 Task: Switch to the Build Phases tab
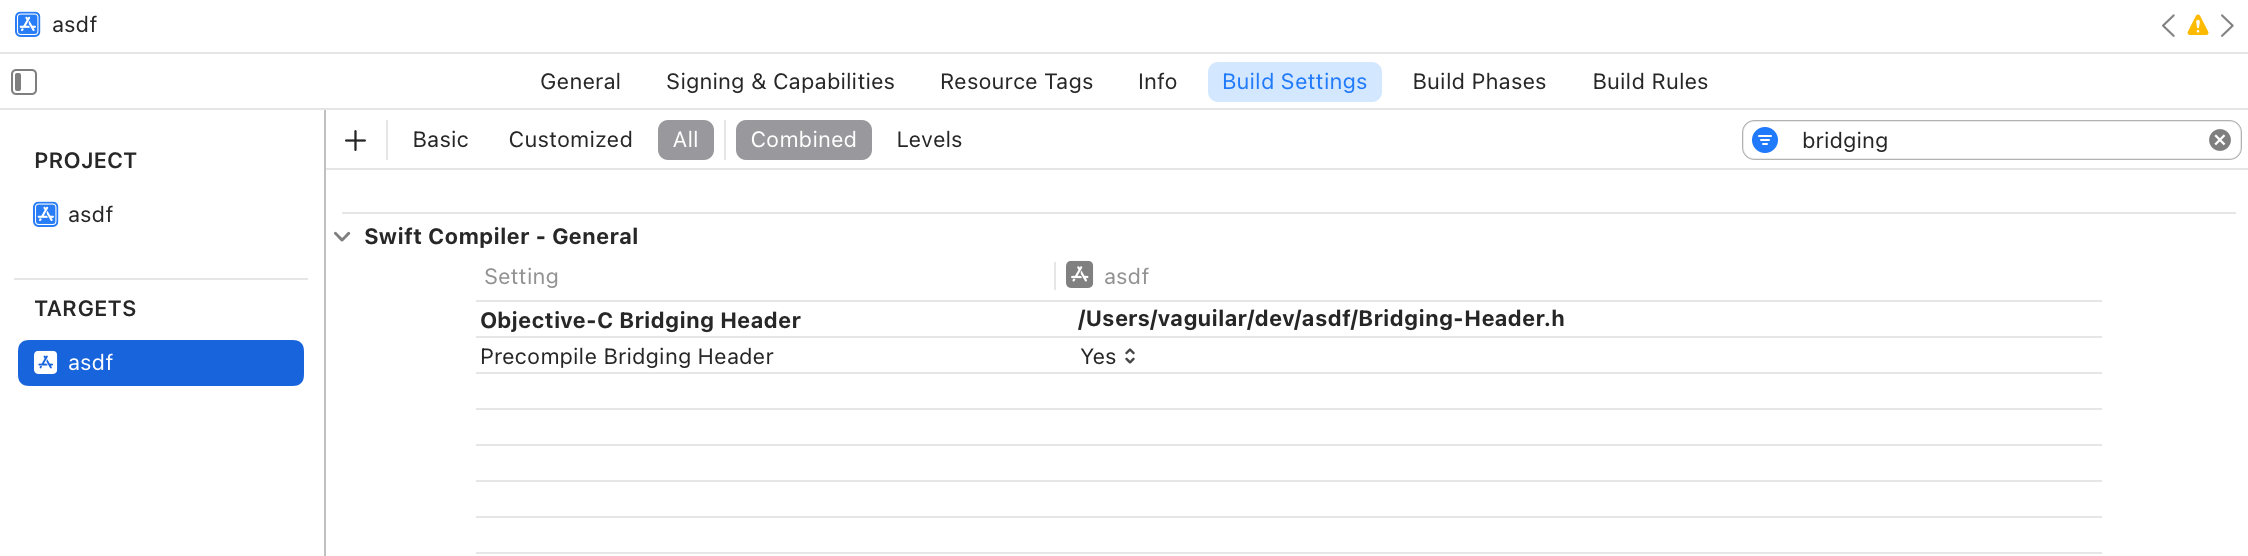[x=1479, y=82]
